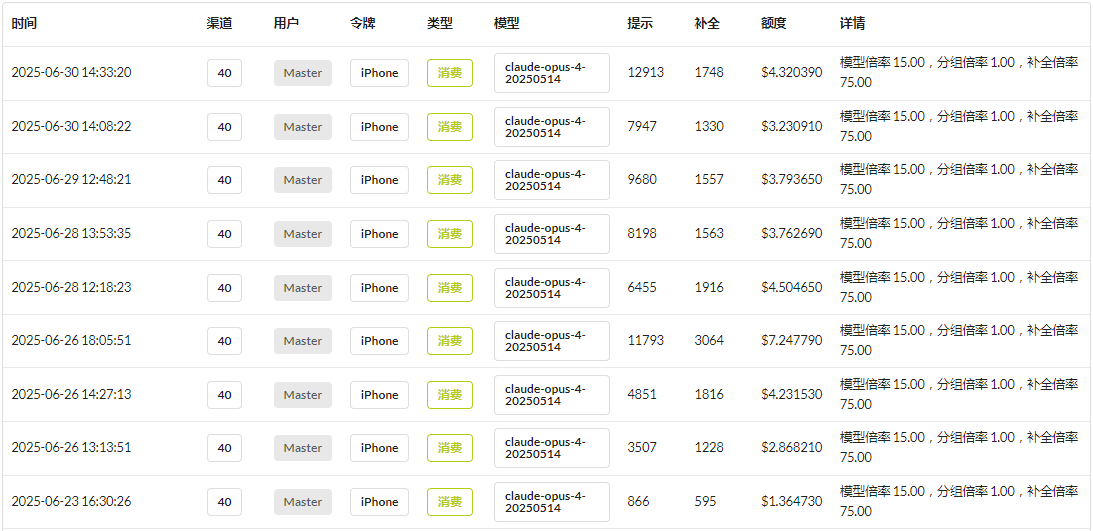Click claude-opus-4 model tag in 2025-06-23 row

coord(552,502)
